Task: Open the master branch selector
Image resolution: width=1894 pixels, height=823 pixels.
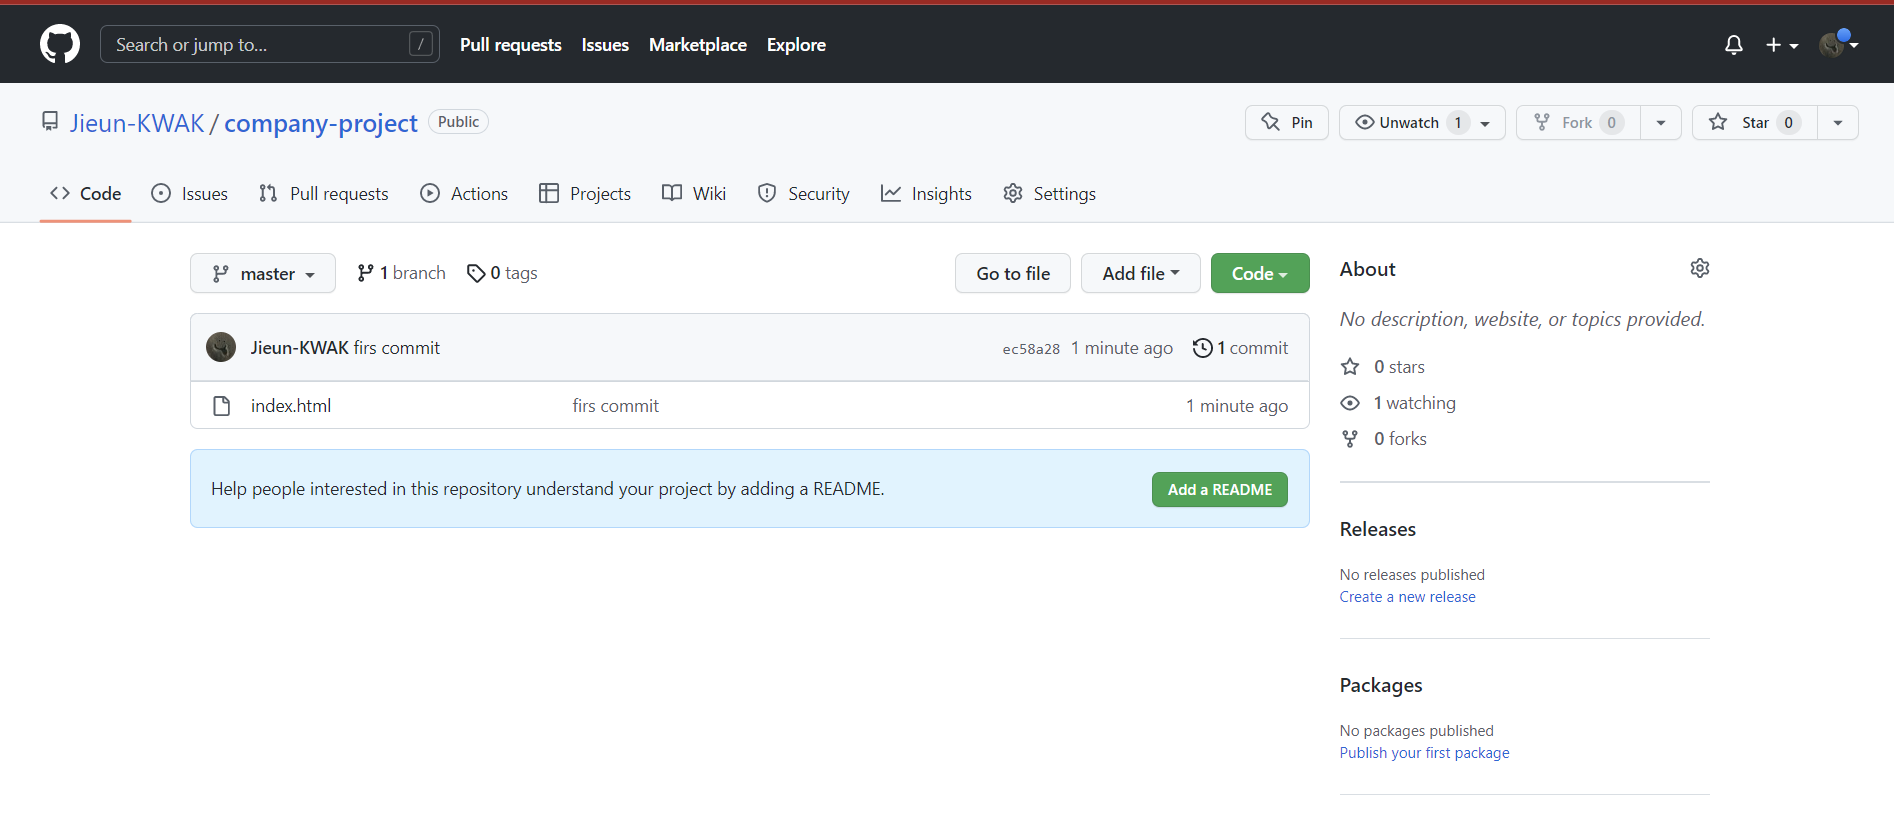Action: pyautogui.click(x=263, y=273)
